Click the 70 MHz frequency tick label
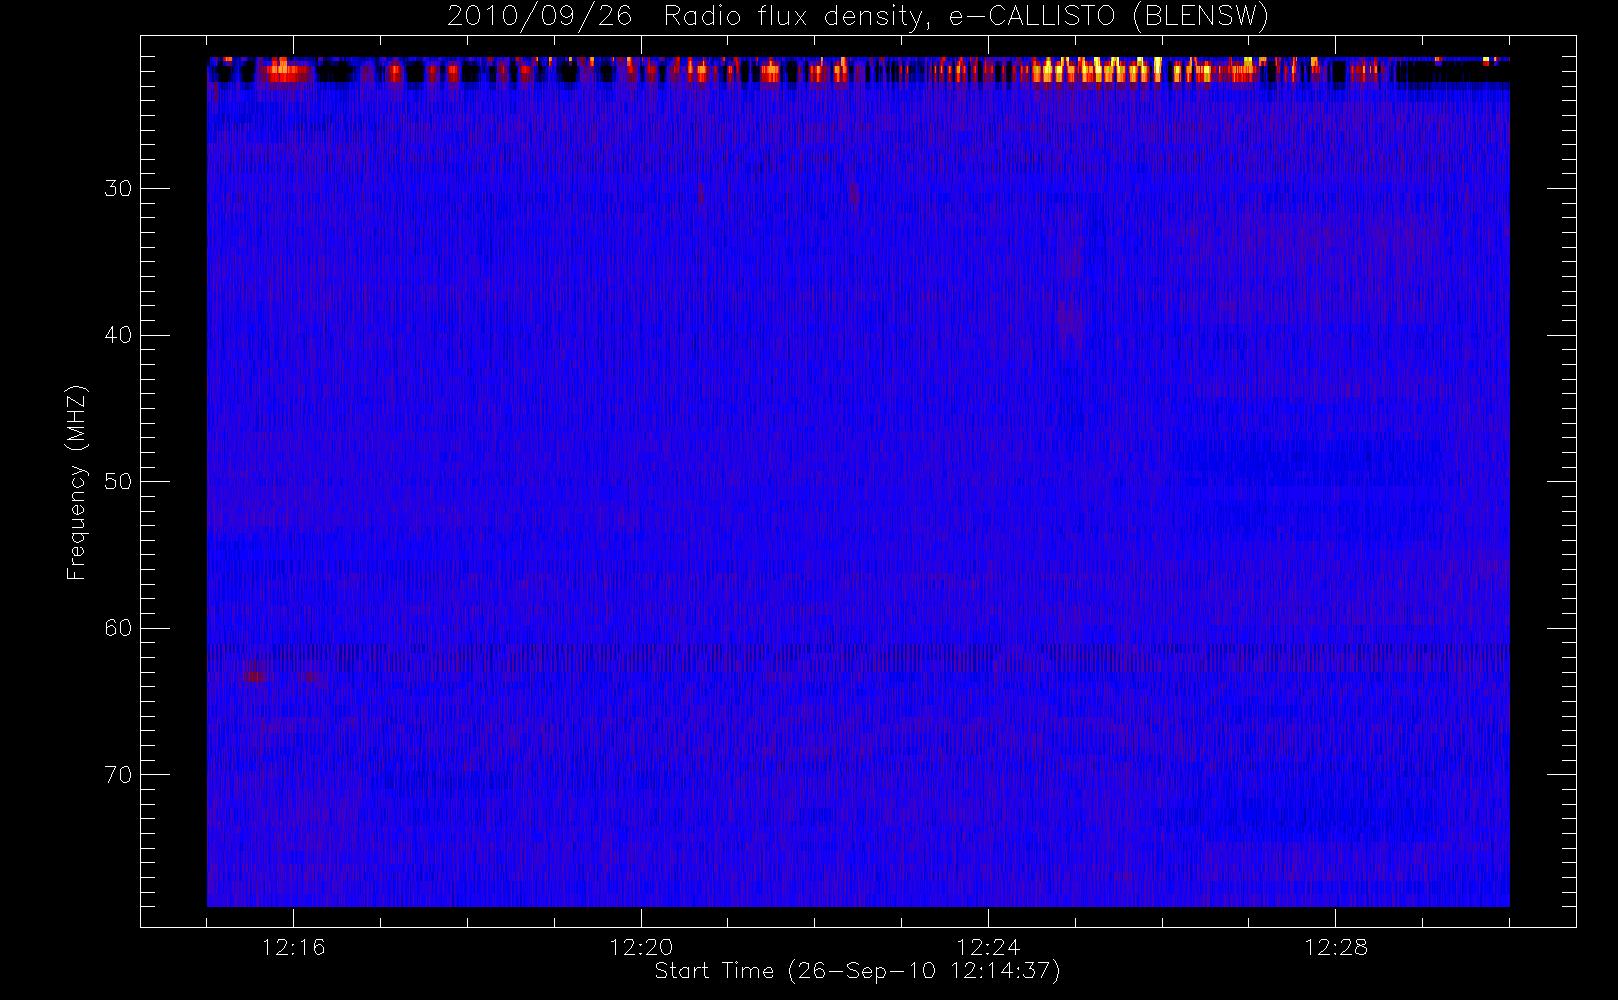The width and height of the screenshot is (1618, 1000). [118, 775]
